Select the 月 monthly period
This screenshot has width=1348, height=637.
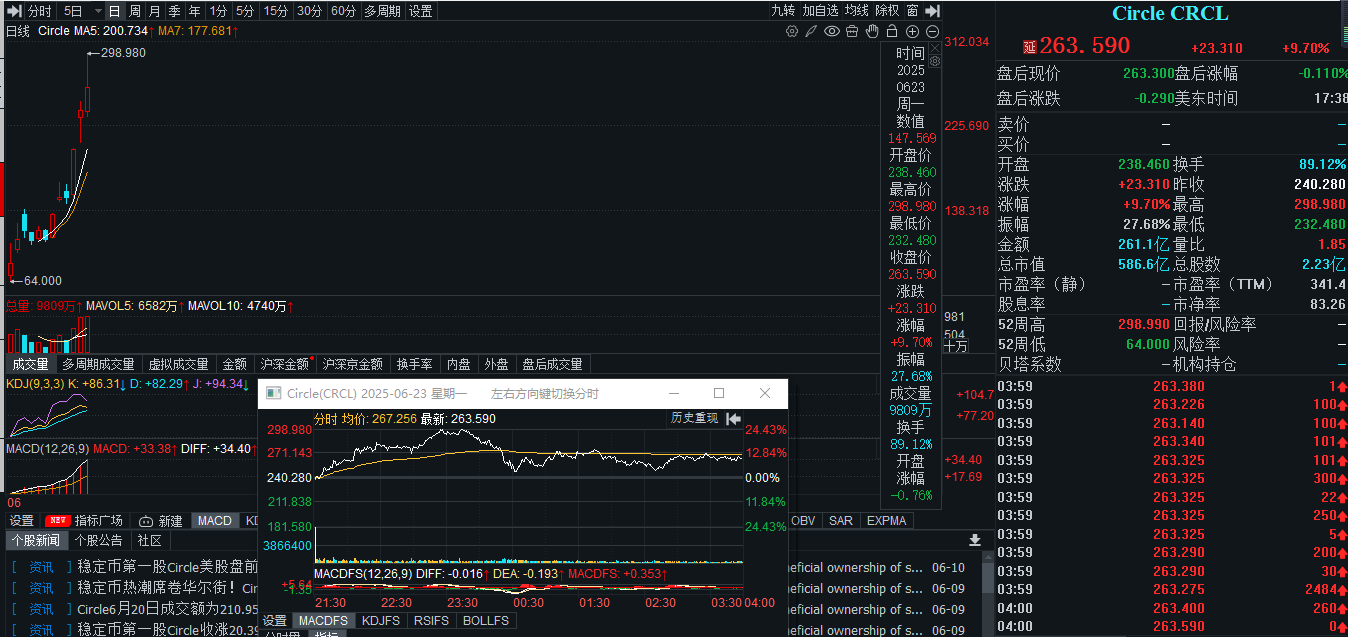[x=154, y=11]
